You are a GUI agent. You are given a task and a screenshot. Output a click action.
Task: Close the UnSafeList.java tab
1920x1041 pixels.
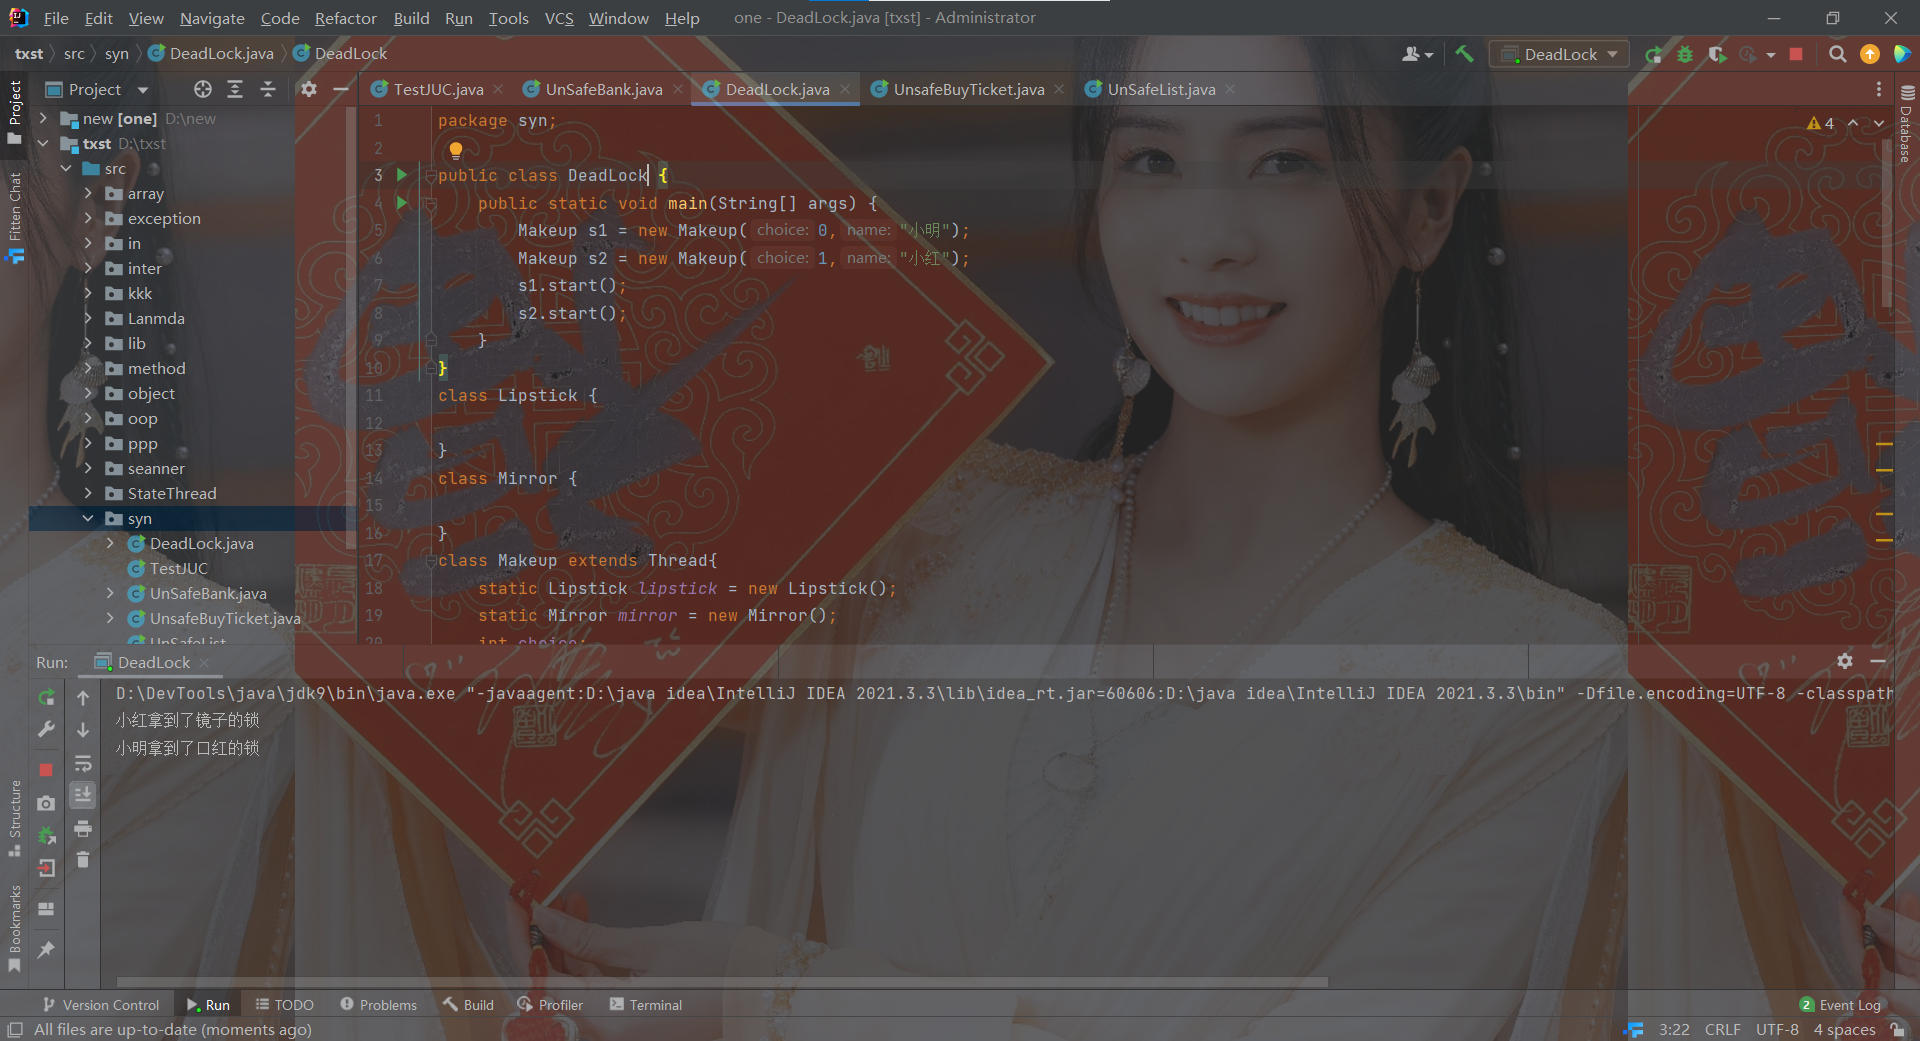1230,89
